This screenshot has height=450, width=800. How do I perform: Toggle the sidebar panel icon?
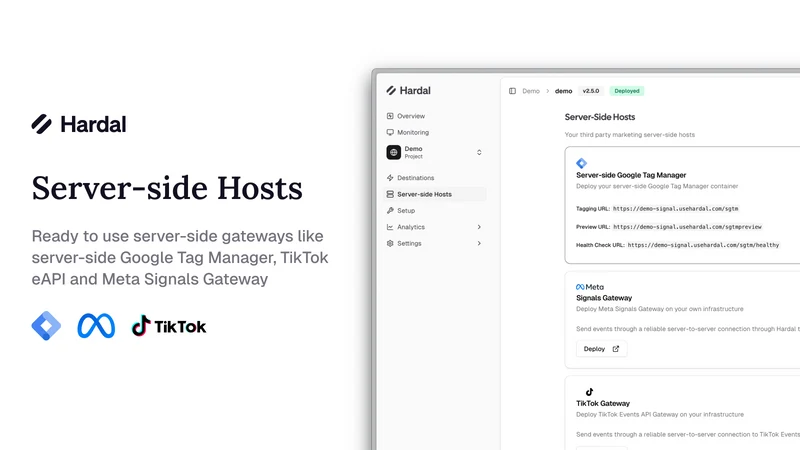[512, 91]
